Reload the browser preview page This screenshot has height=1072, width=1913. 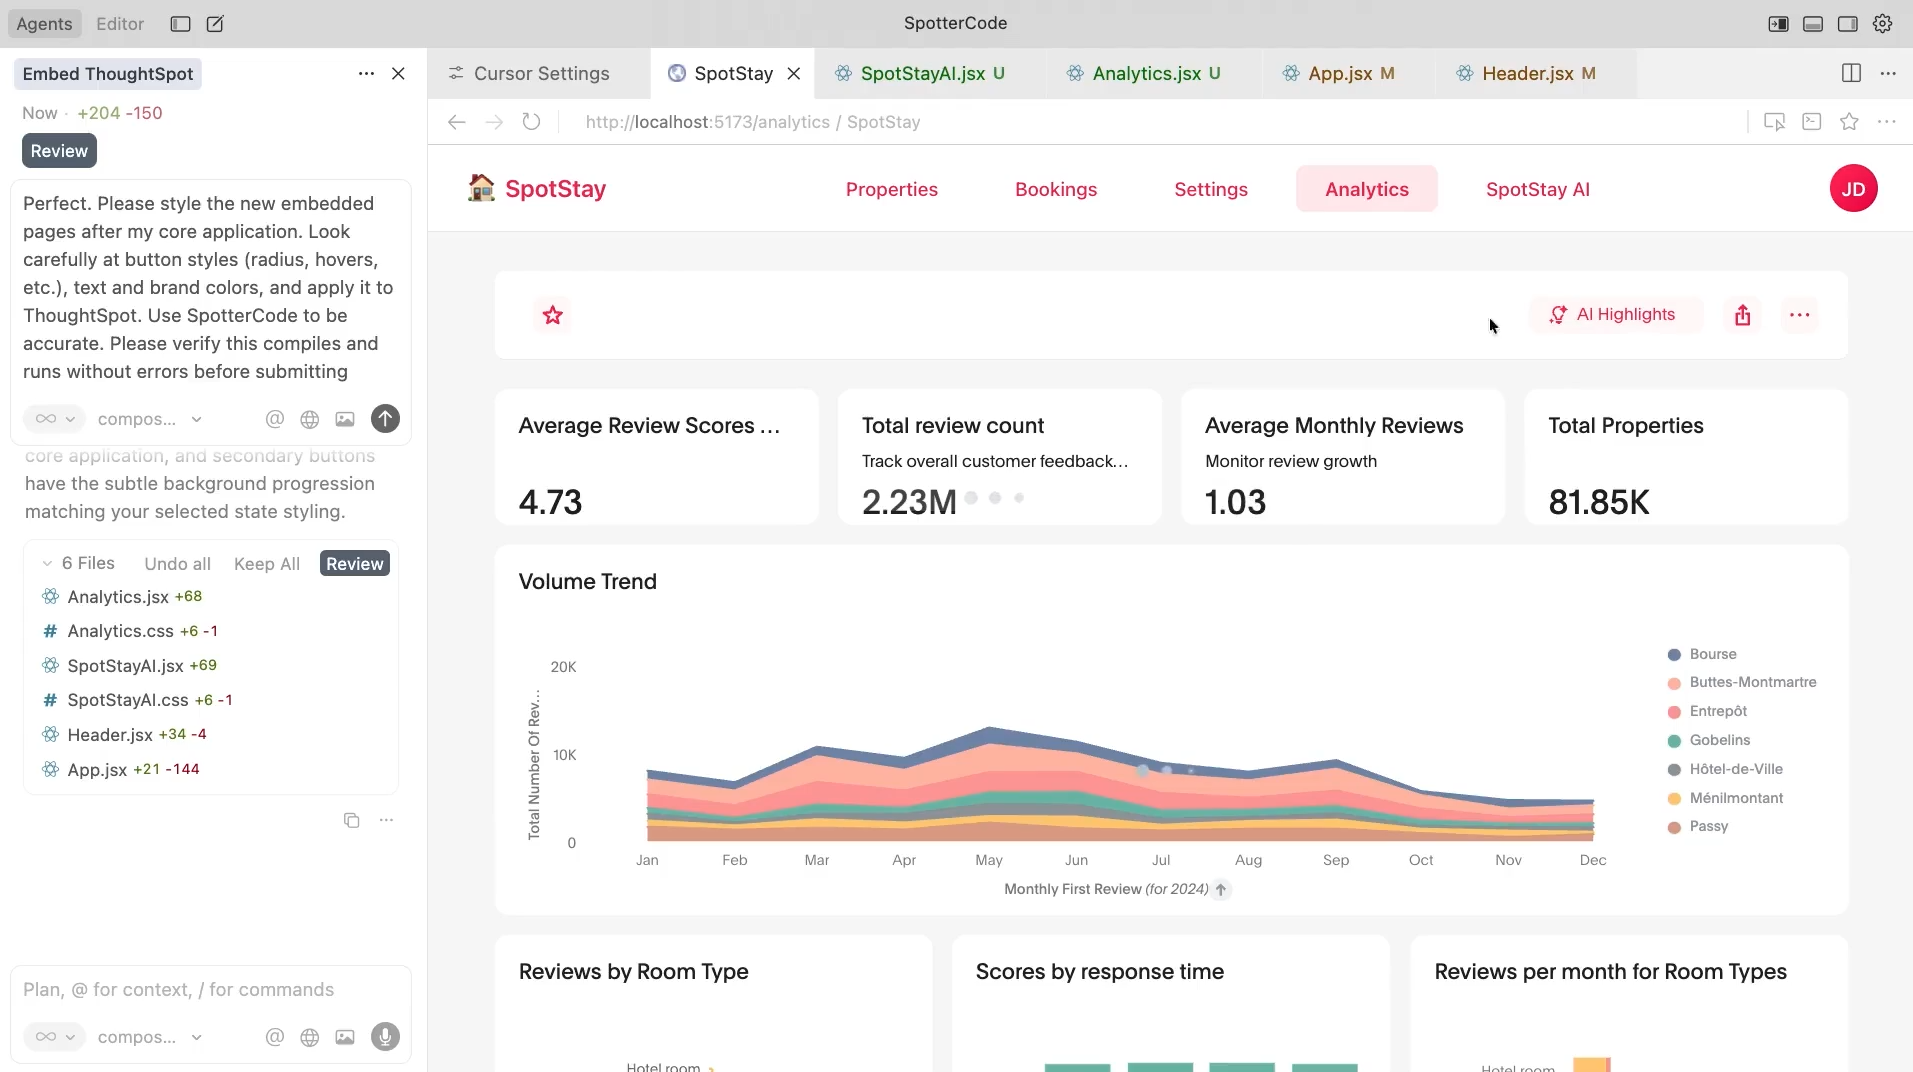[x=531, y=122]
